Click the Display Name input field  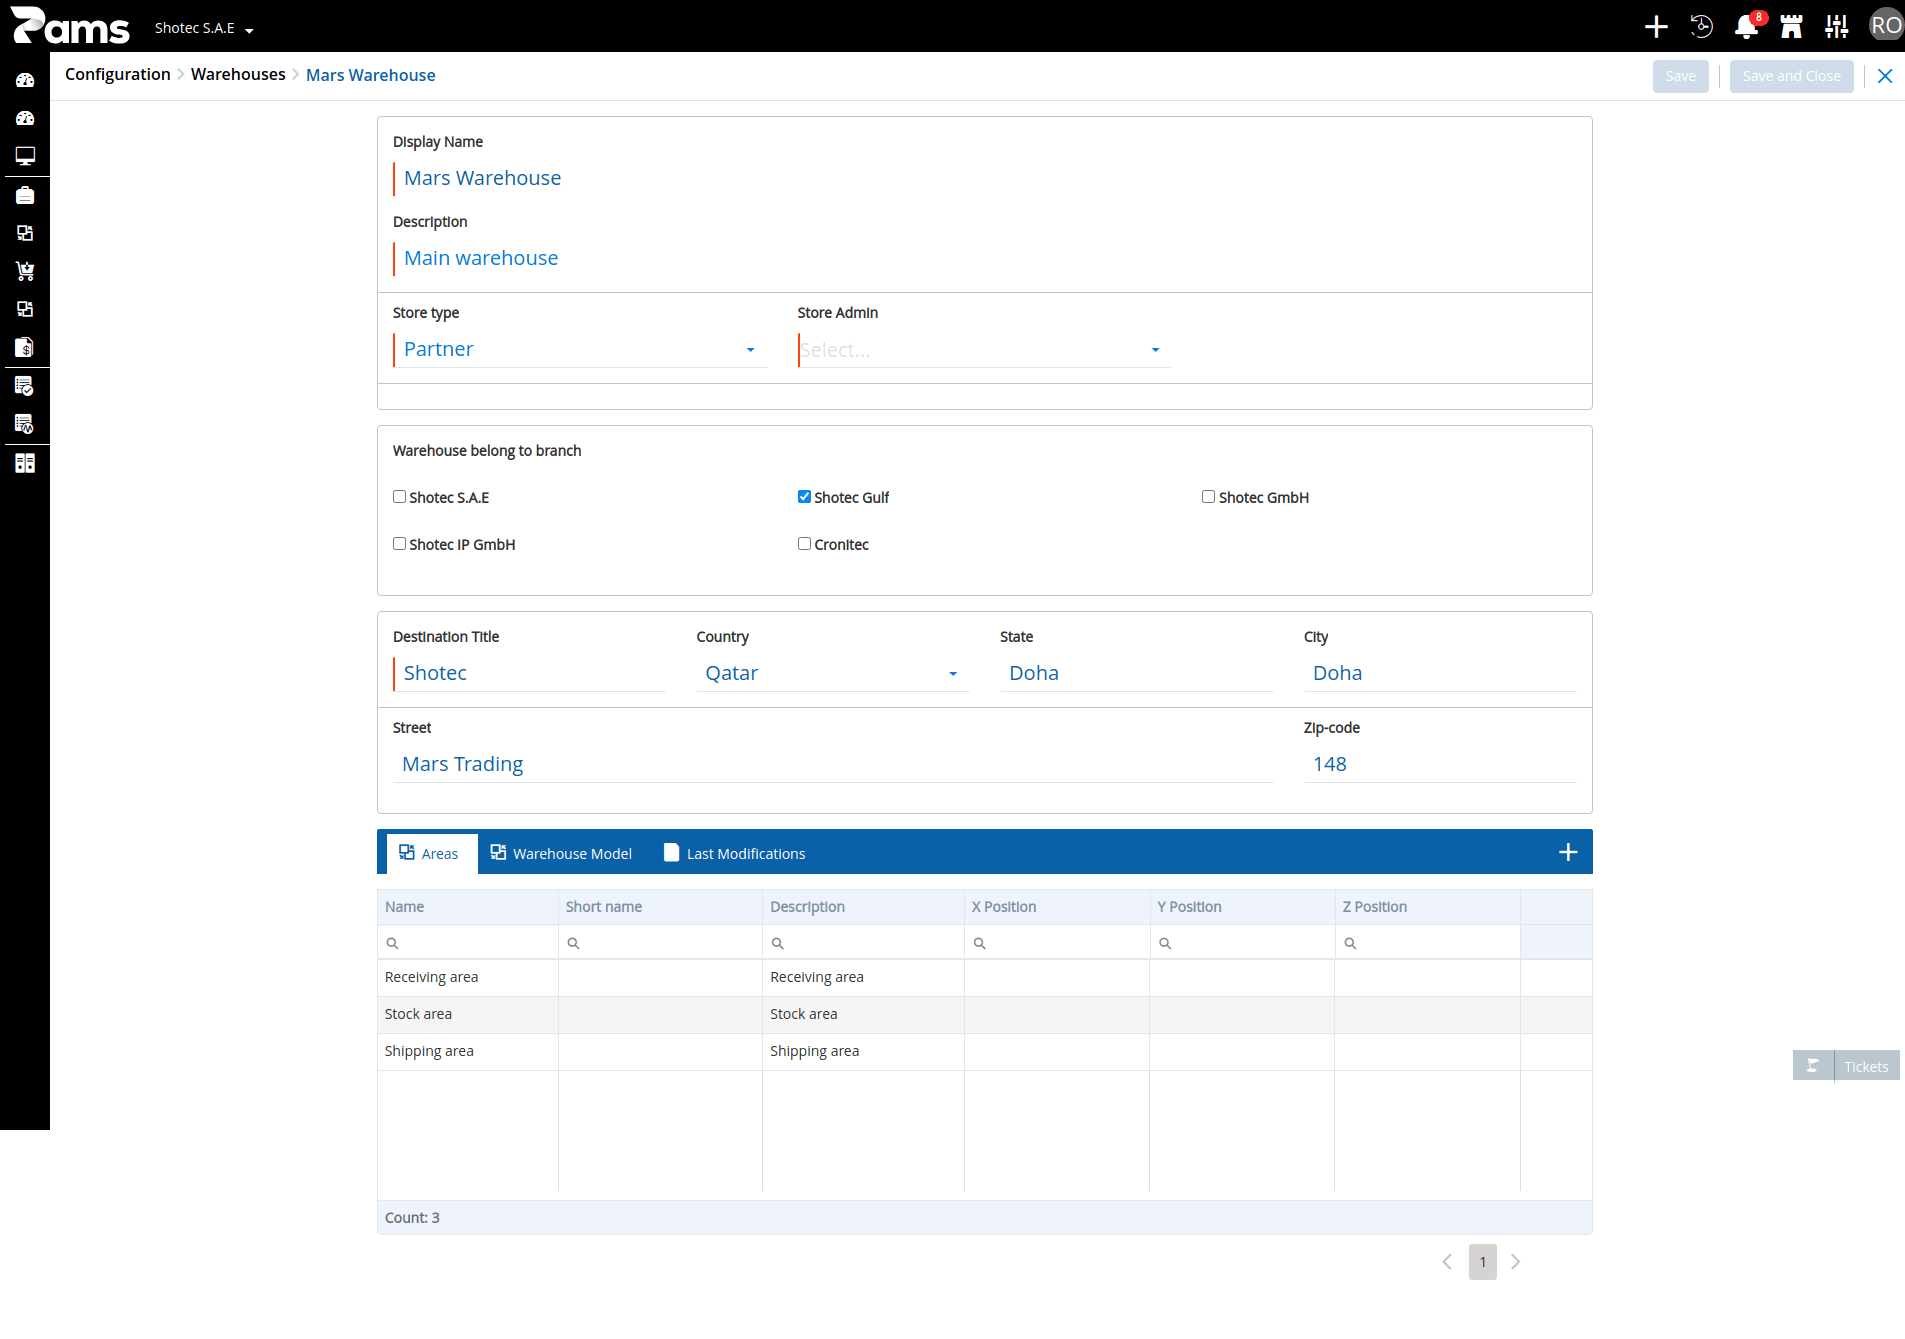click(985, 178)
